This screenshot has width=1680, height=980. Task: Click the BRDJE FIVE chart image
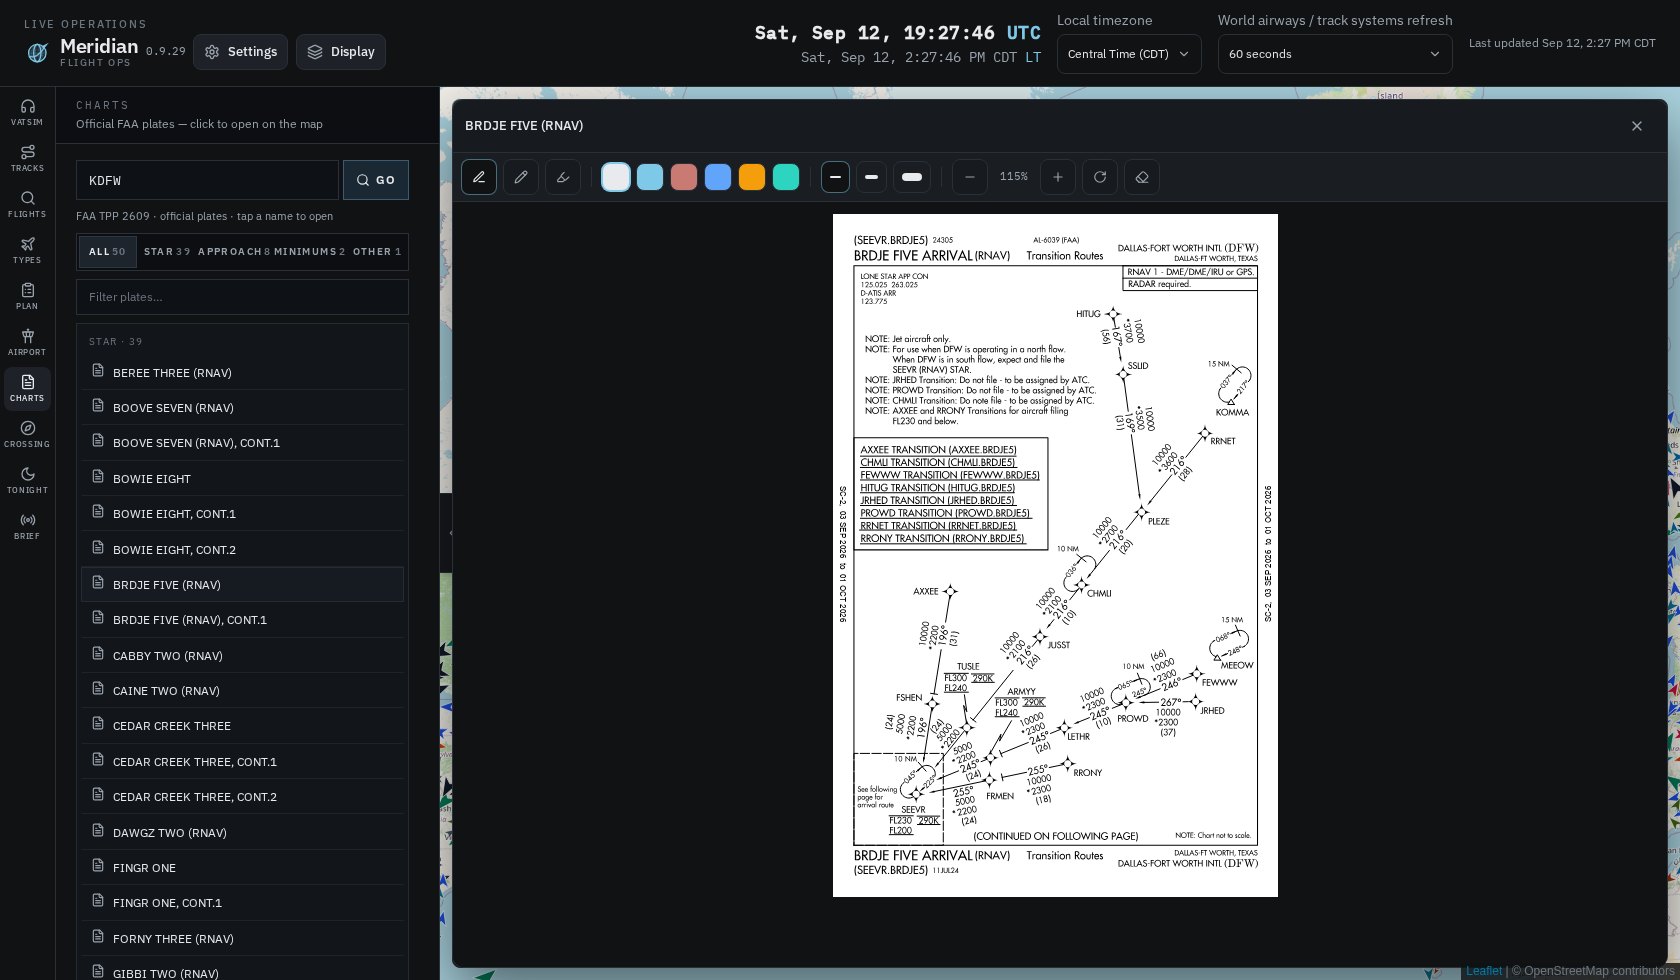[x=1055, y=555]
